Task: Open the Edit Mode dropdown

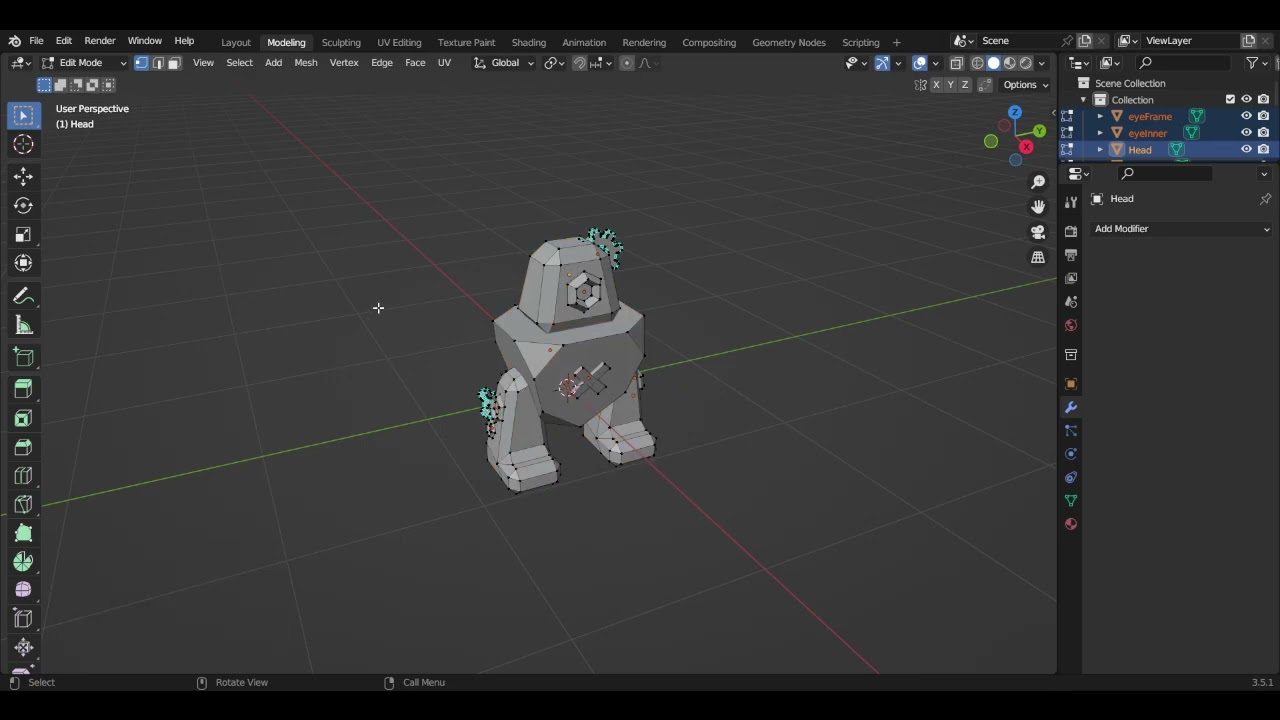Action: tap(83, 63)
